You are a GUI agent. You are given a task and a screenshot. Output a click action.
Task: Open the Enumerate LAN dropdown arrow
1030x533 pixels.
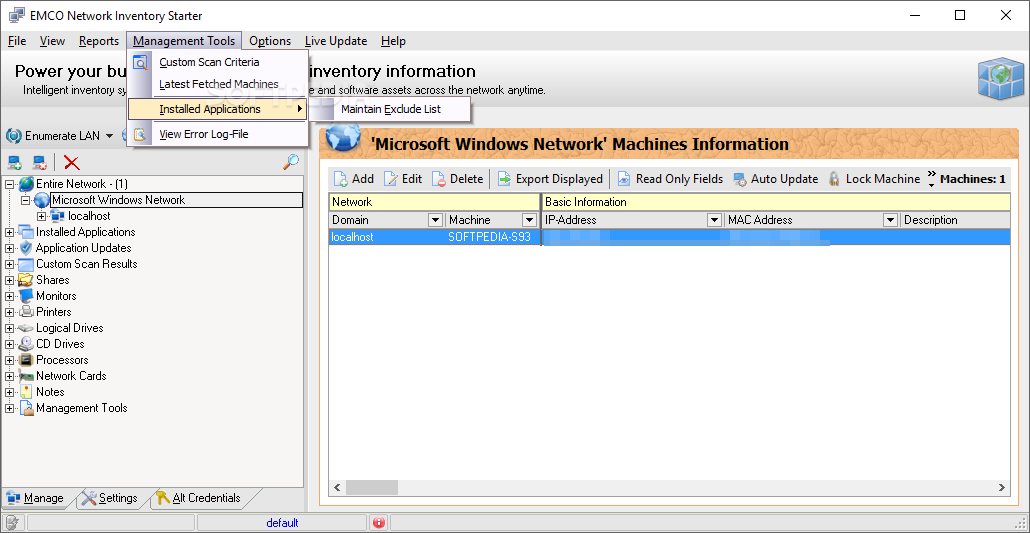109,136
